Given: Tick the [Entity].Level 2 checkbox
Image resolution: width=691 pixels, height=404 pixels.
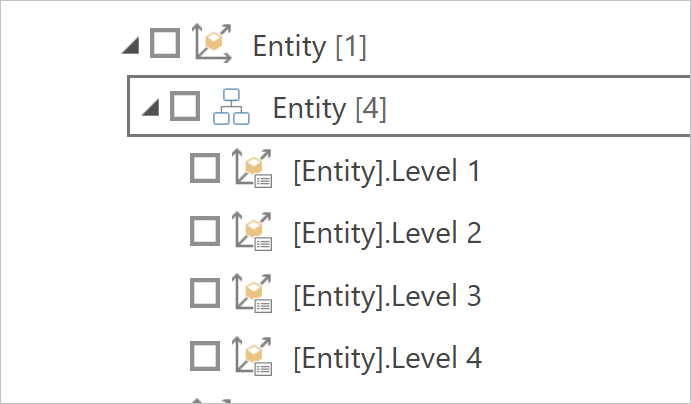Looking at the screenshot, I should [205, 231].
